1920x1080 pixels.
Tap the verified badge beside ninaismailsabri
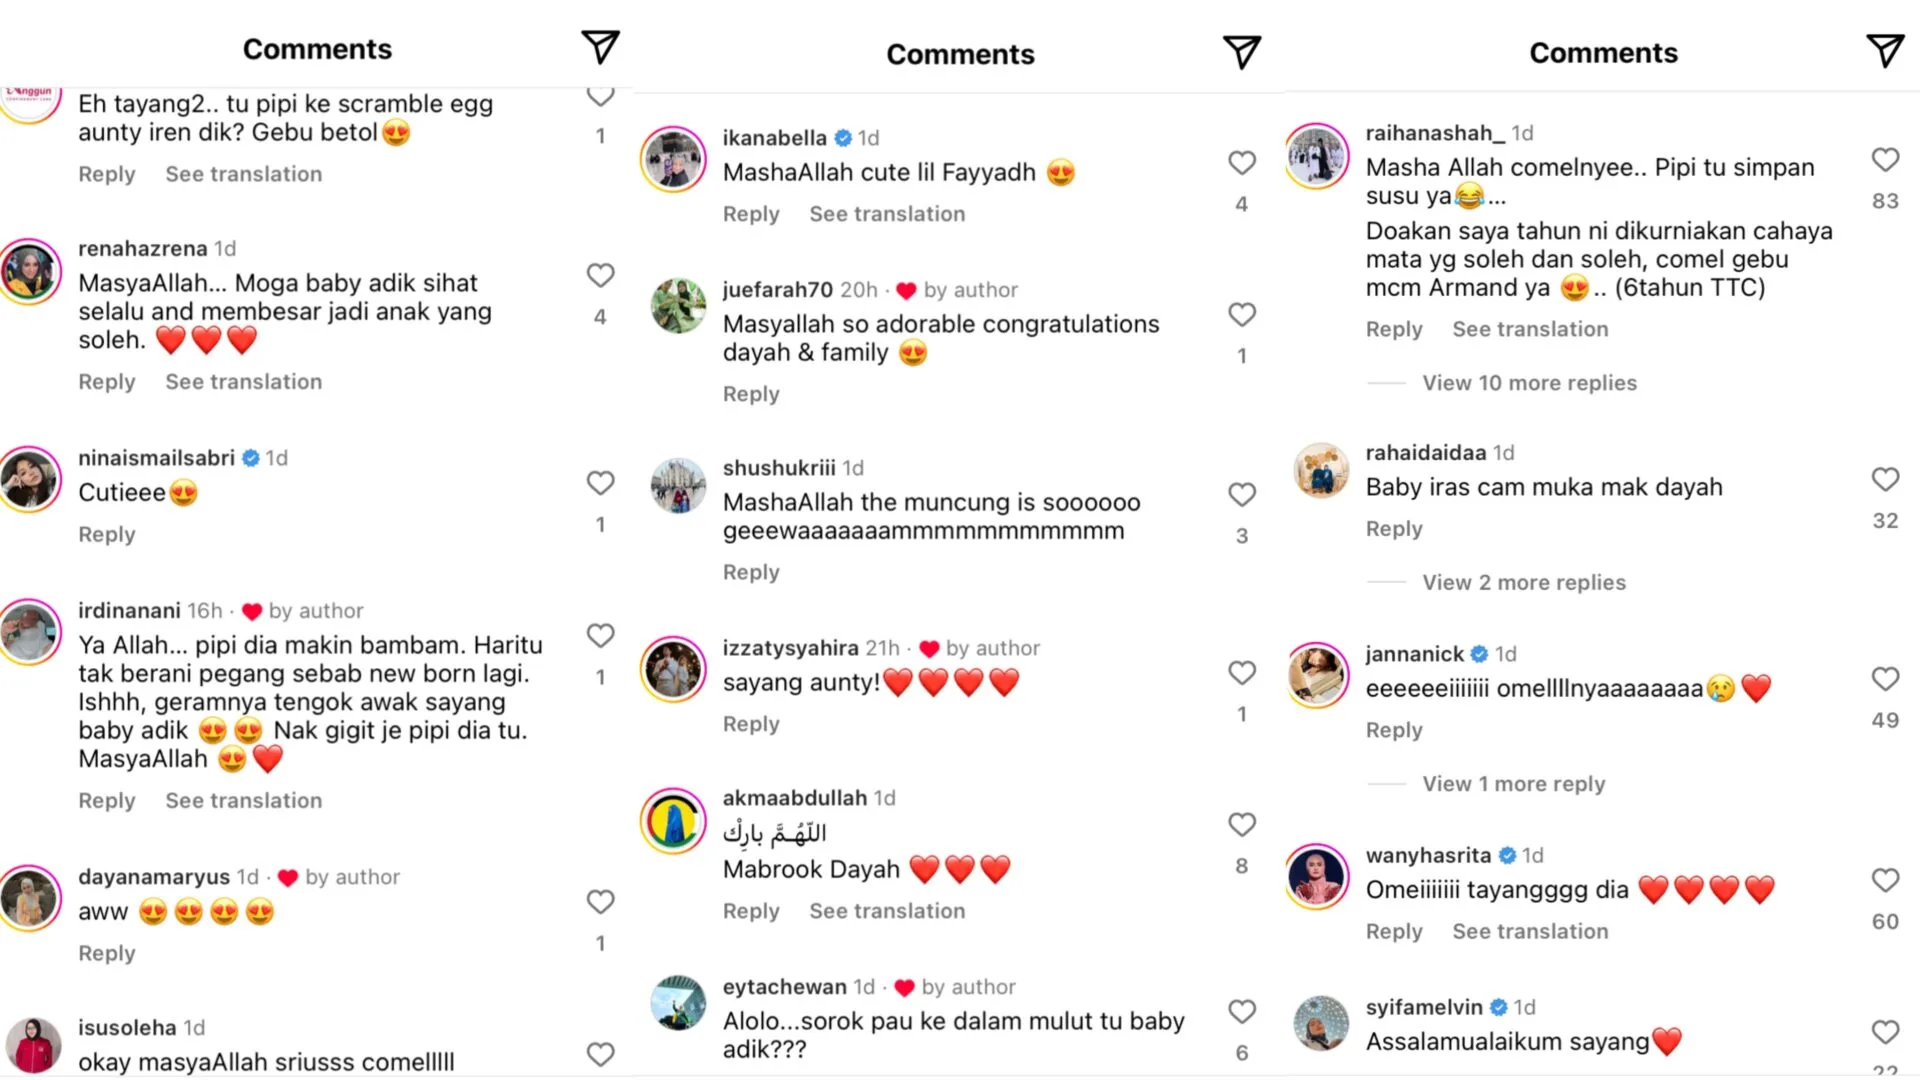coord(251,458)
